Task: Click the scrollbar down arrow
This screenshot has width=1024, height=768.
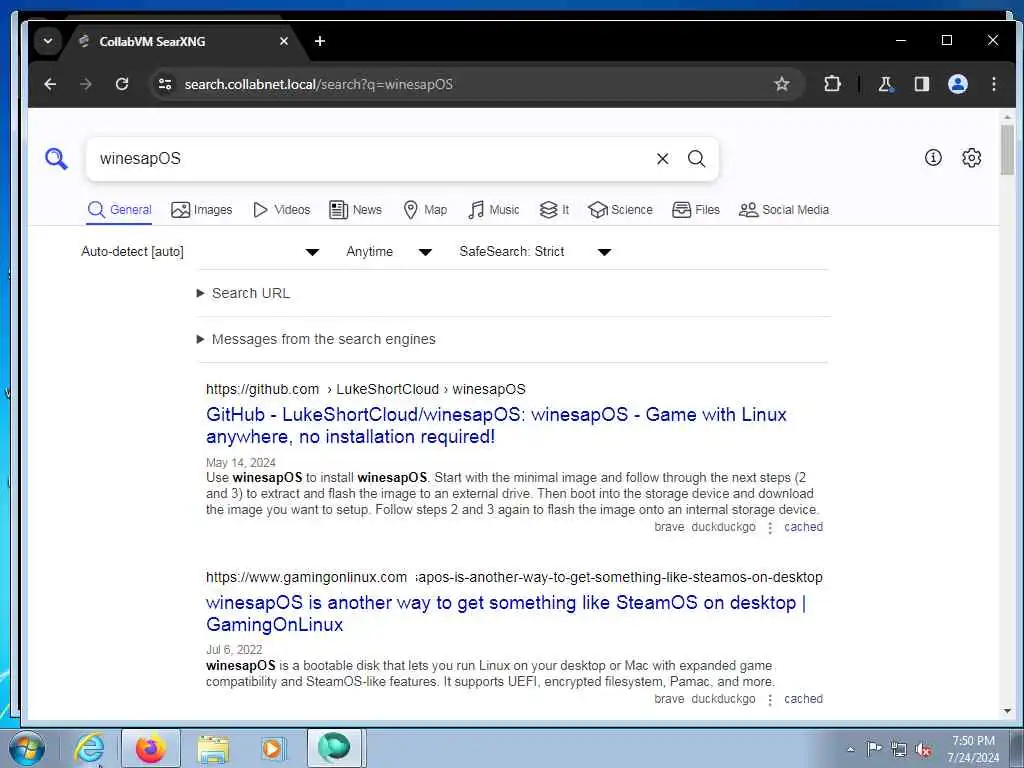Action: (1006, 711)
